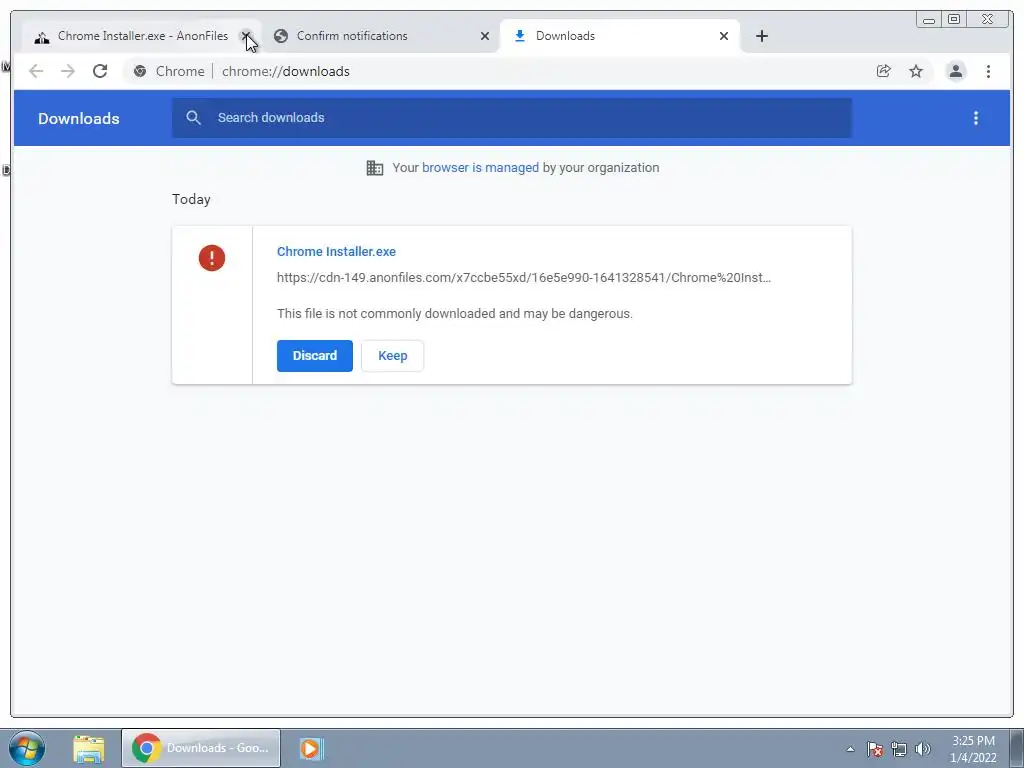Launch the media player taskbar icon

pyautogui.click(x=312, y=748)
